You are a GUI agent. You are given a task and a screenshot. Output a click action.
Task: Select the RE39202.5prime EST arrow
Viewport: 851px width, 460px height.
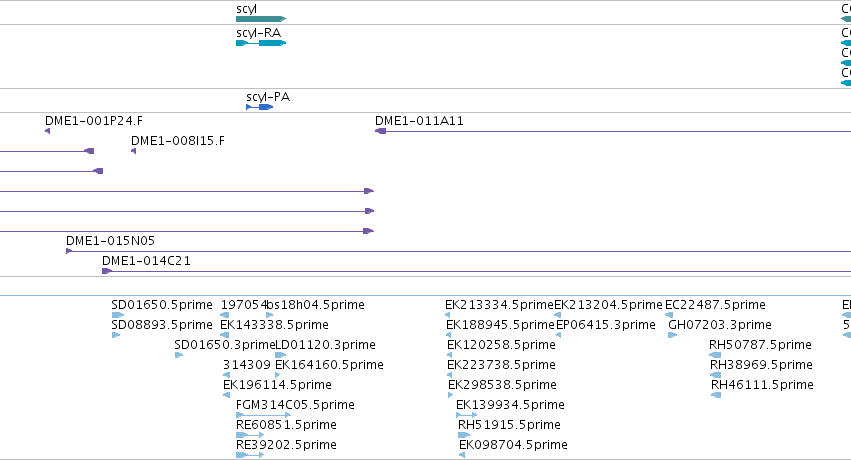coord(250,455)
